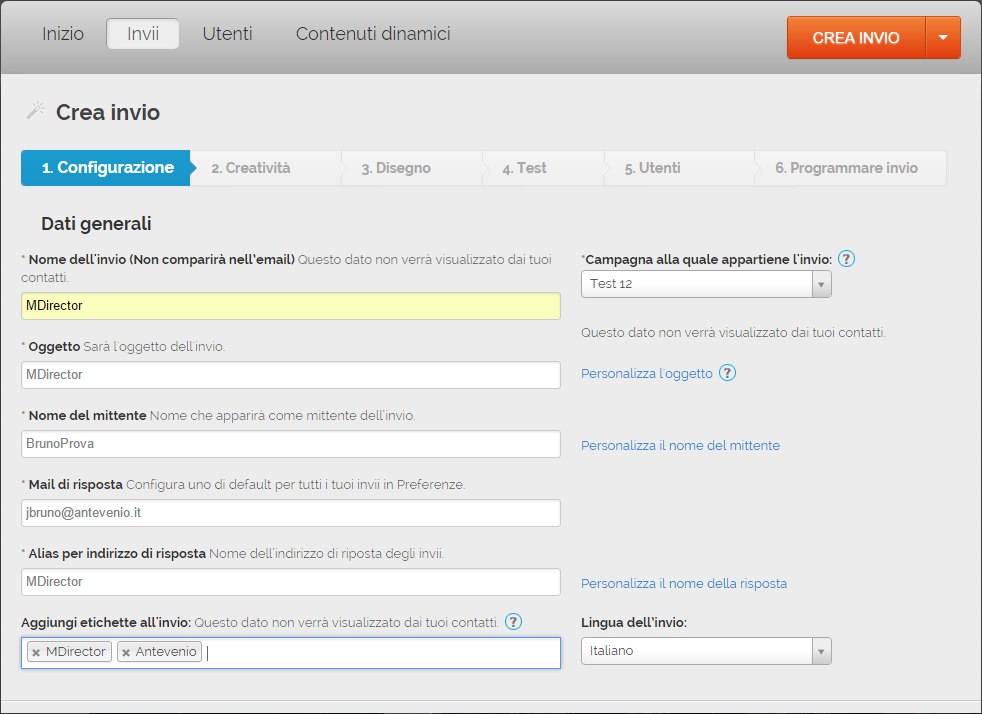Screen dimensions: 982x714
Task: Remove the Antevenio tag
Action: [x=126, y=652]
